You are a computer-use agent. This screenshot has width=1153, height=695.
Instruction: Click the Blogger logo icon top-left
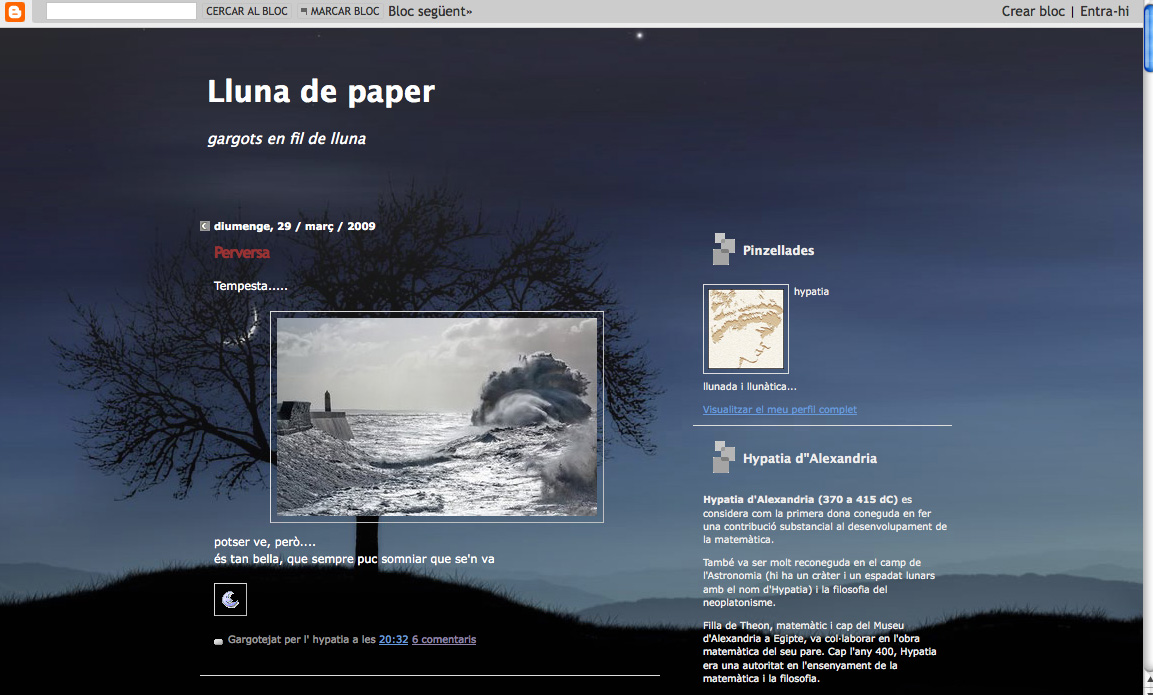[x=14, y=12]
